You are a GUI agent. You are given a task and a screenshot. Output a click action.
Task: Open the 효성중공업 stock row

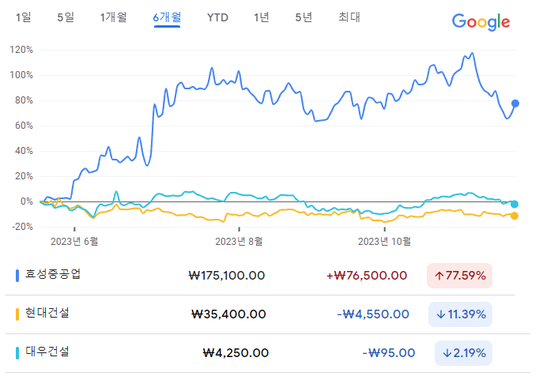(260, 275)
